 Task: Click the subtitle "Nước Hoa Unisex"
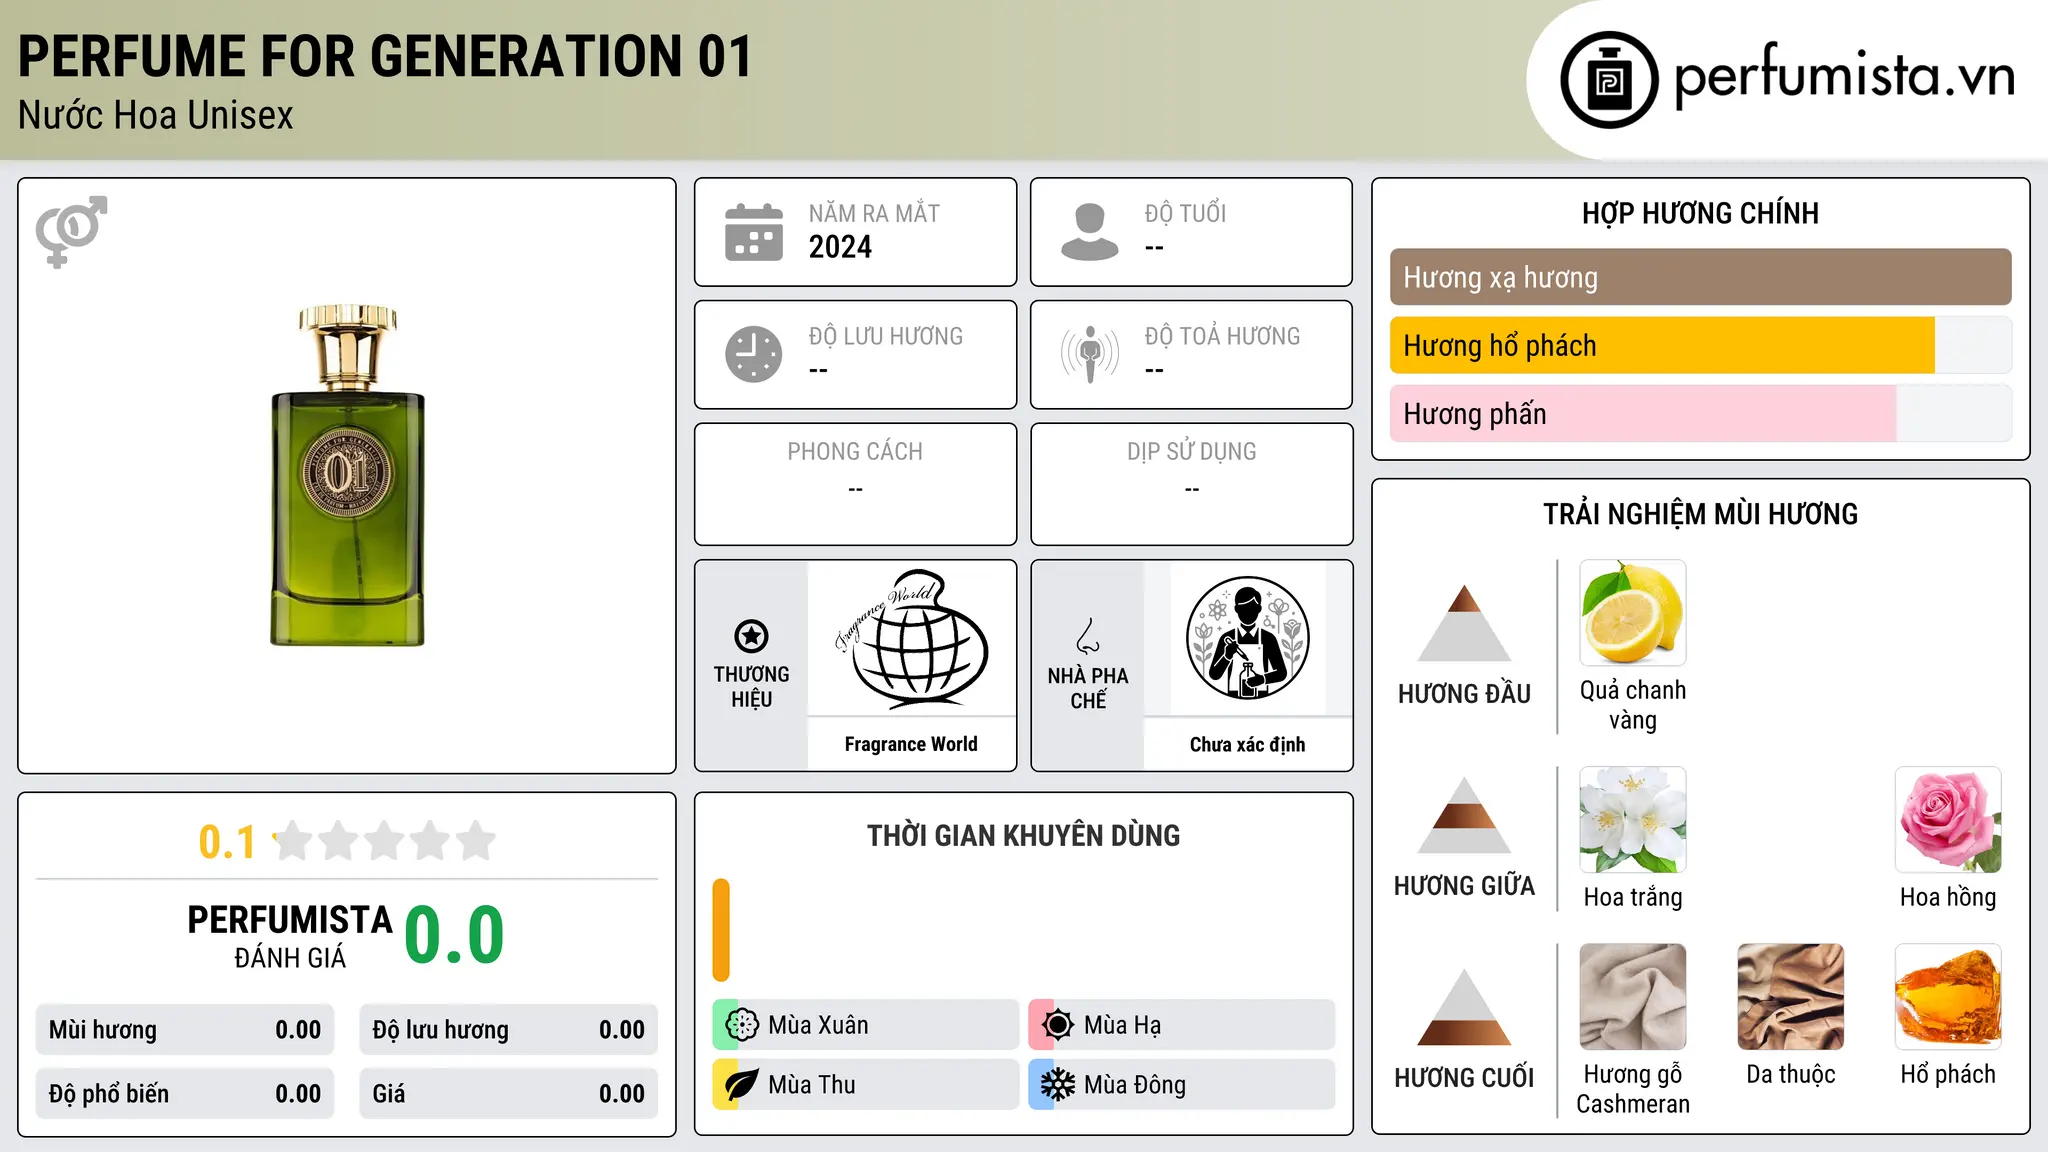point(156,115)
